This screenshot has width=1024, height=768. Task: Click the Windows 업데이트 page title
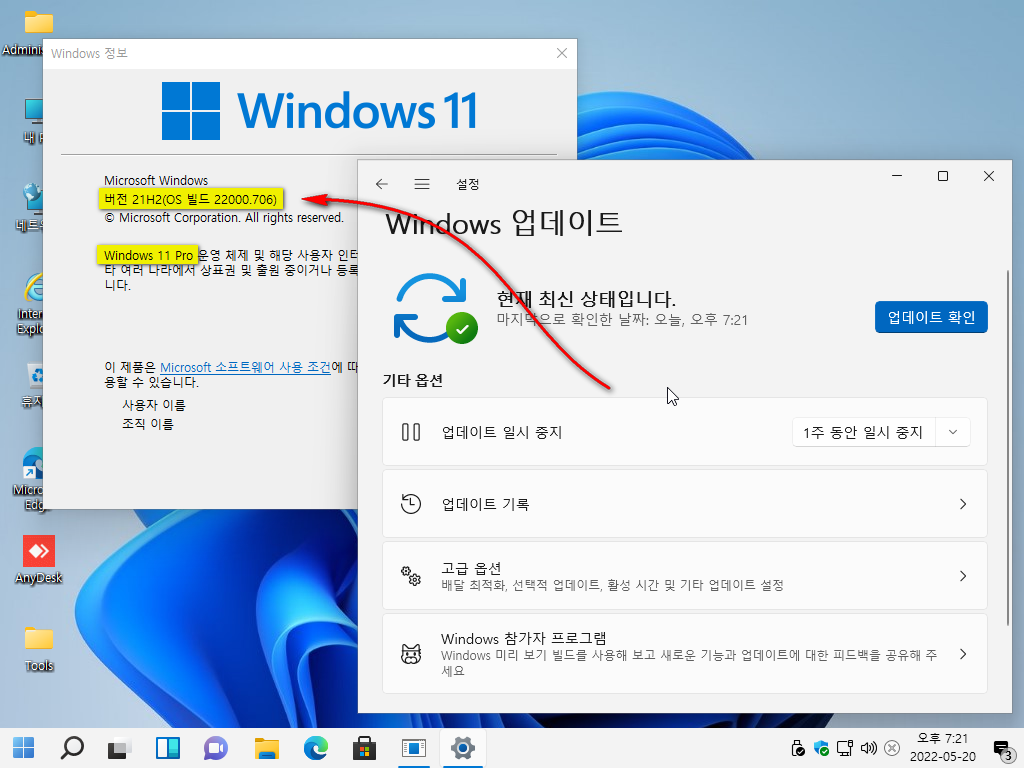504,223
